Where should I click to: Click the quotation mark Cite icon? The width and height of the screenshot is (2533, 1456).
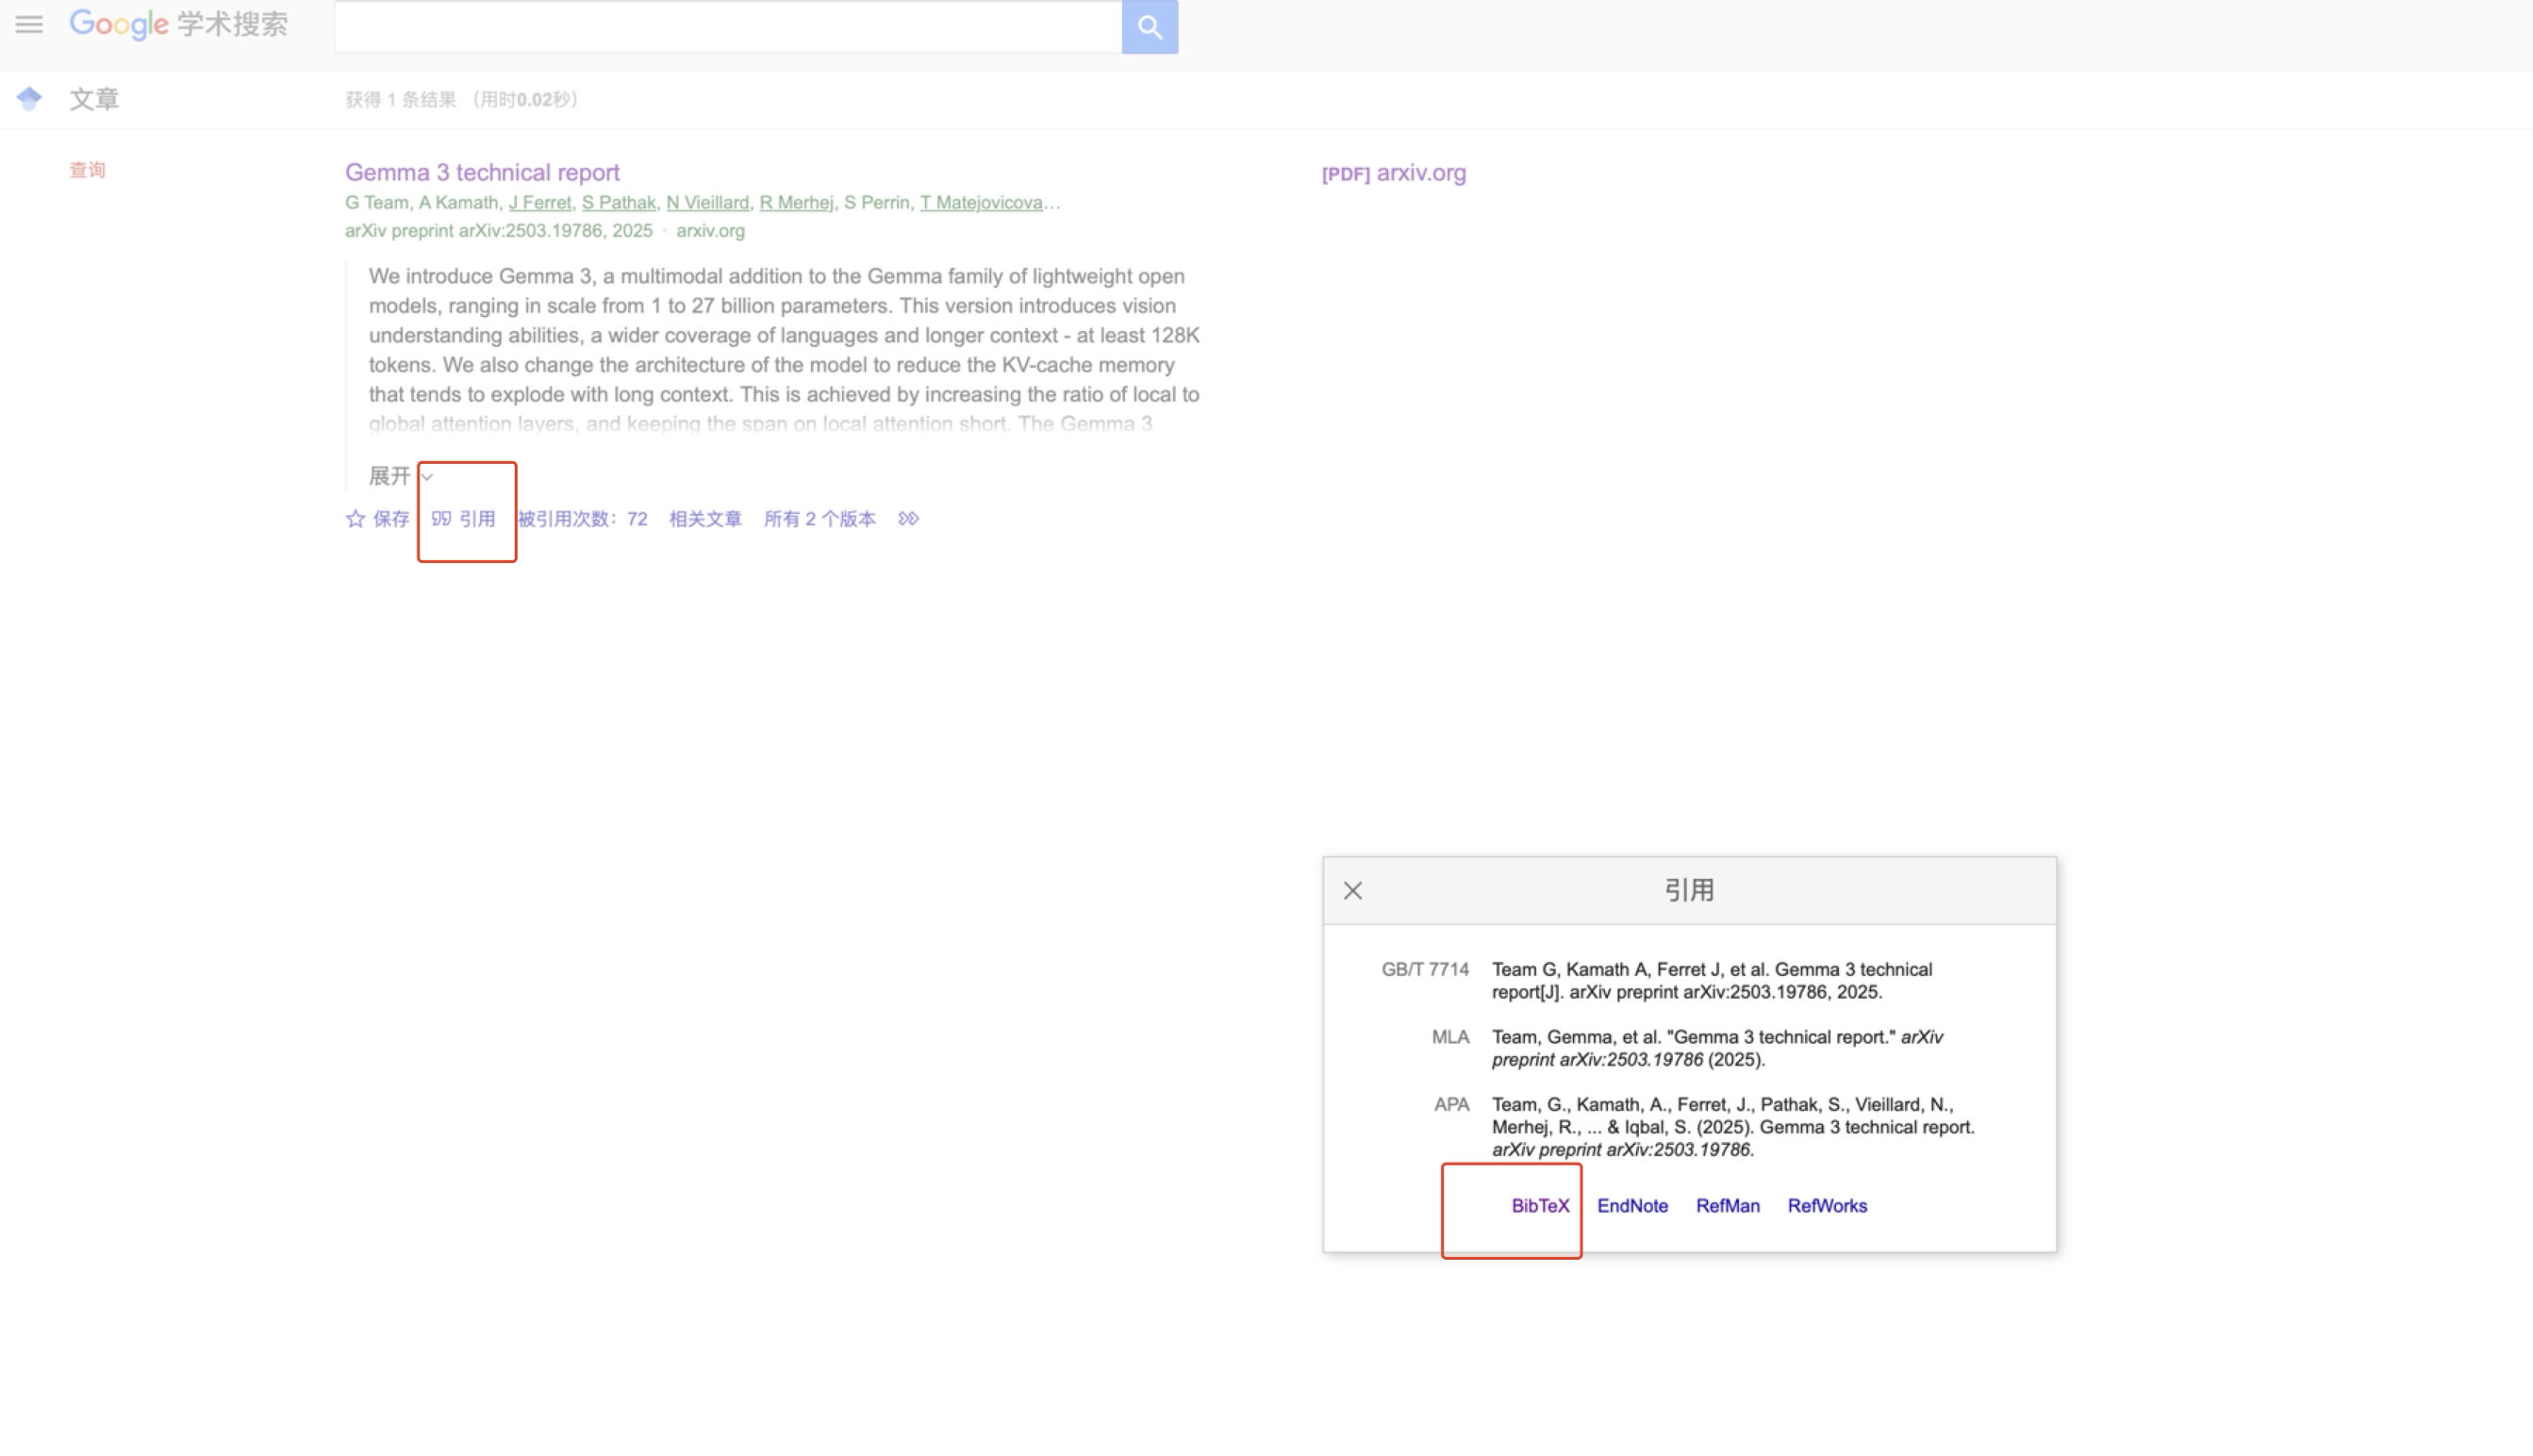(441, 518)
